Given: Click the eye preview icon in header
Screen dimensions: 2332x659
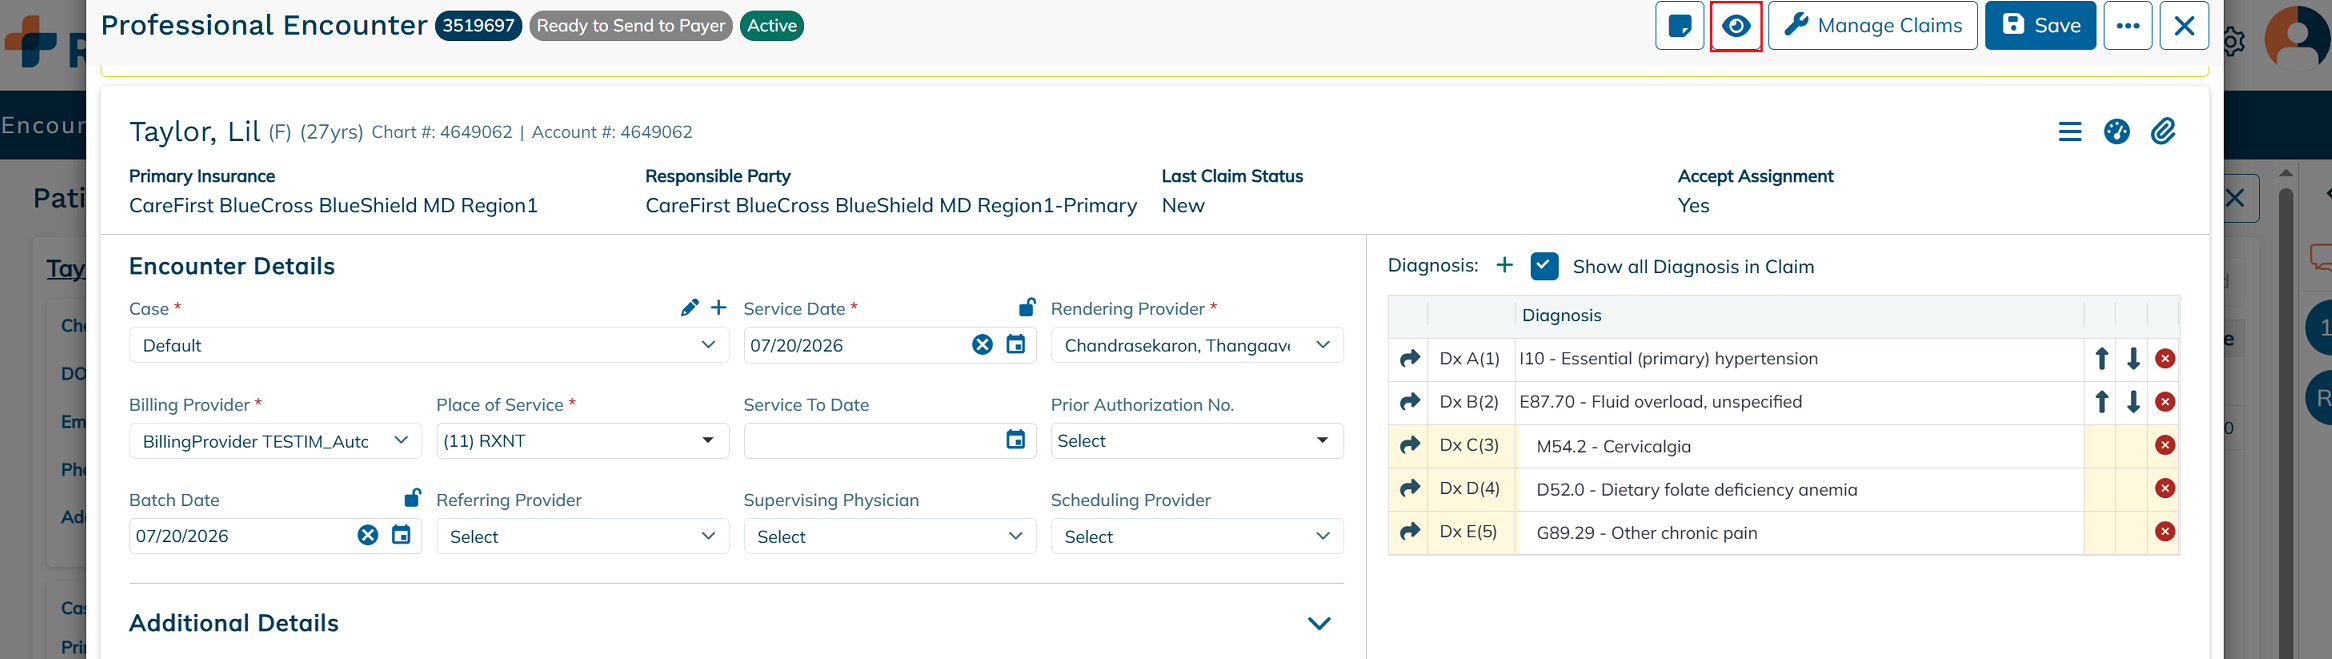Looking at the screenshot, I should coord(1736,26).
